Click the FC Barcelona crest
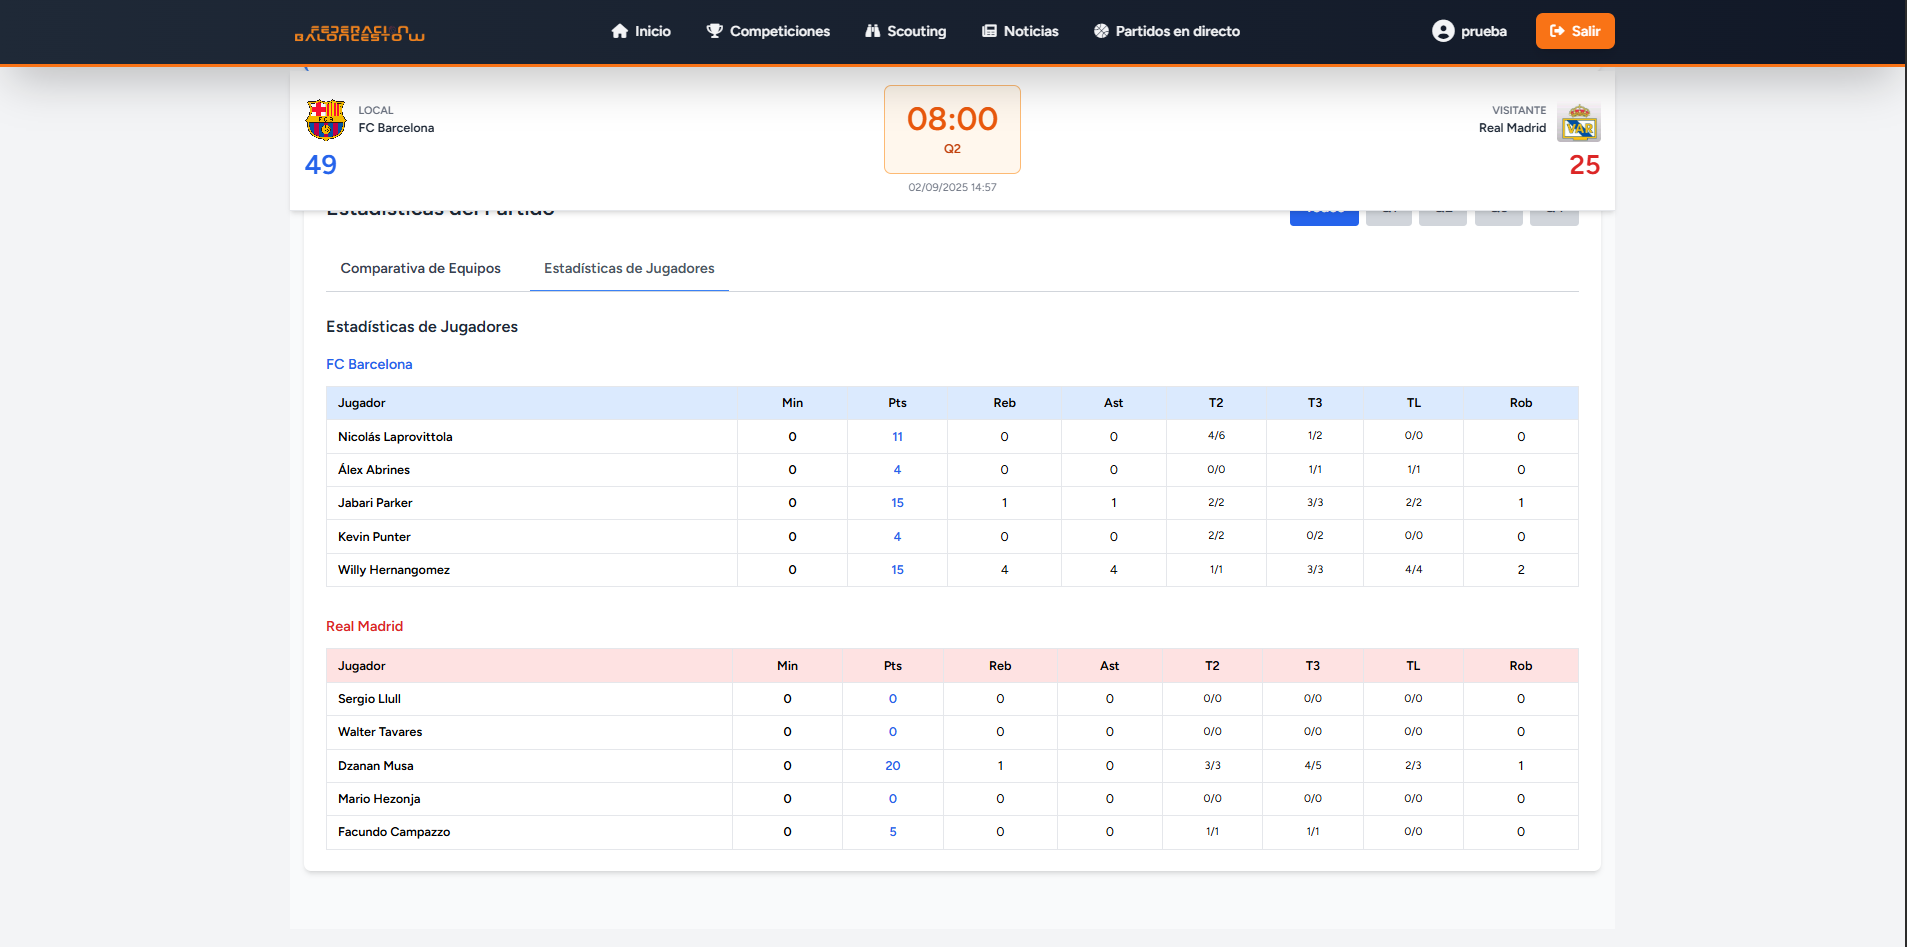Screen dimensions: 1907x947 (x=326, y=120)
